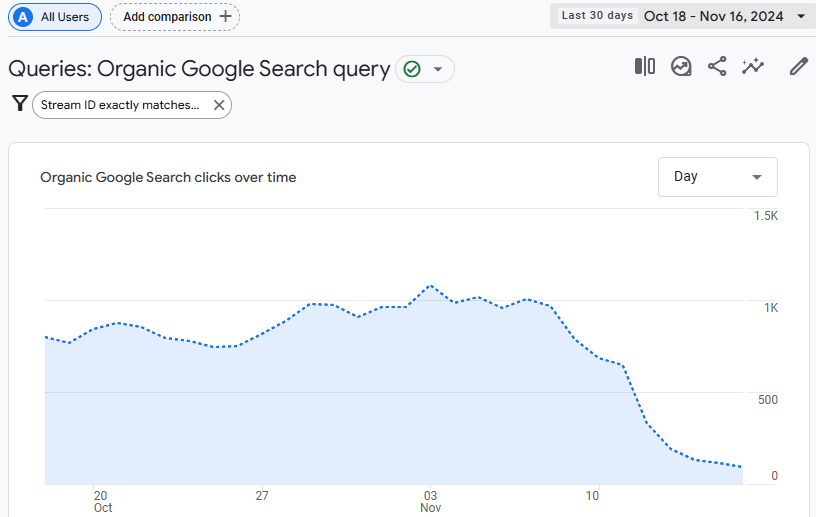Click the Oct 20 date axis label

tap(102, 501)
